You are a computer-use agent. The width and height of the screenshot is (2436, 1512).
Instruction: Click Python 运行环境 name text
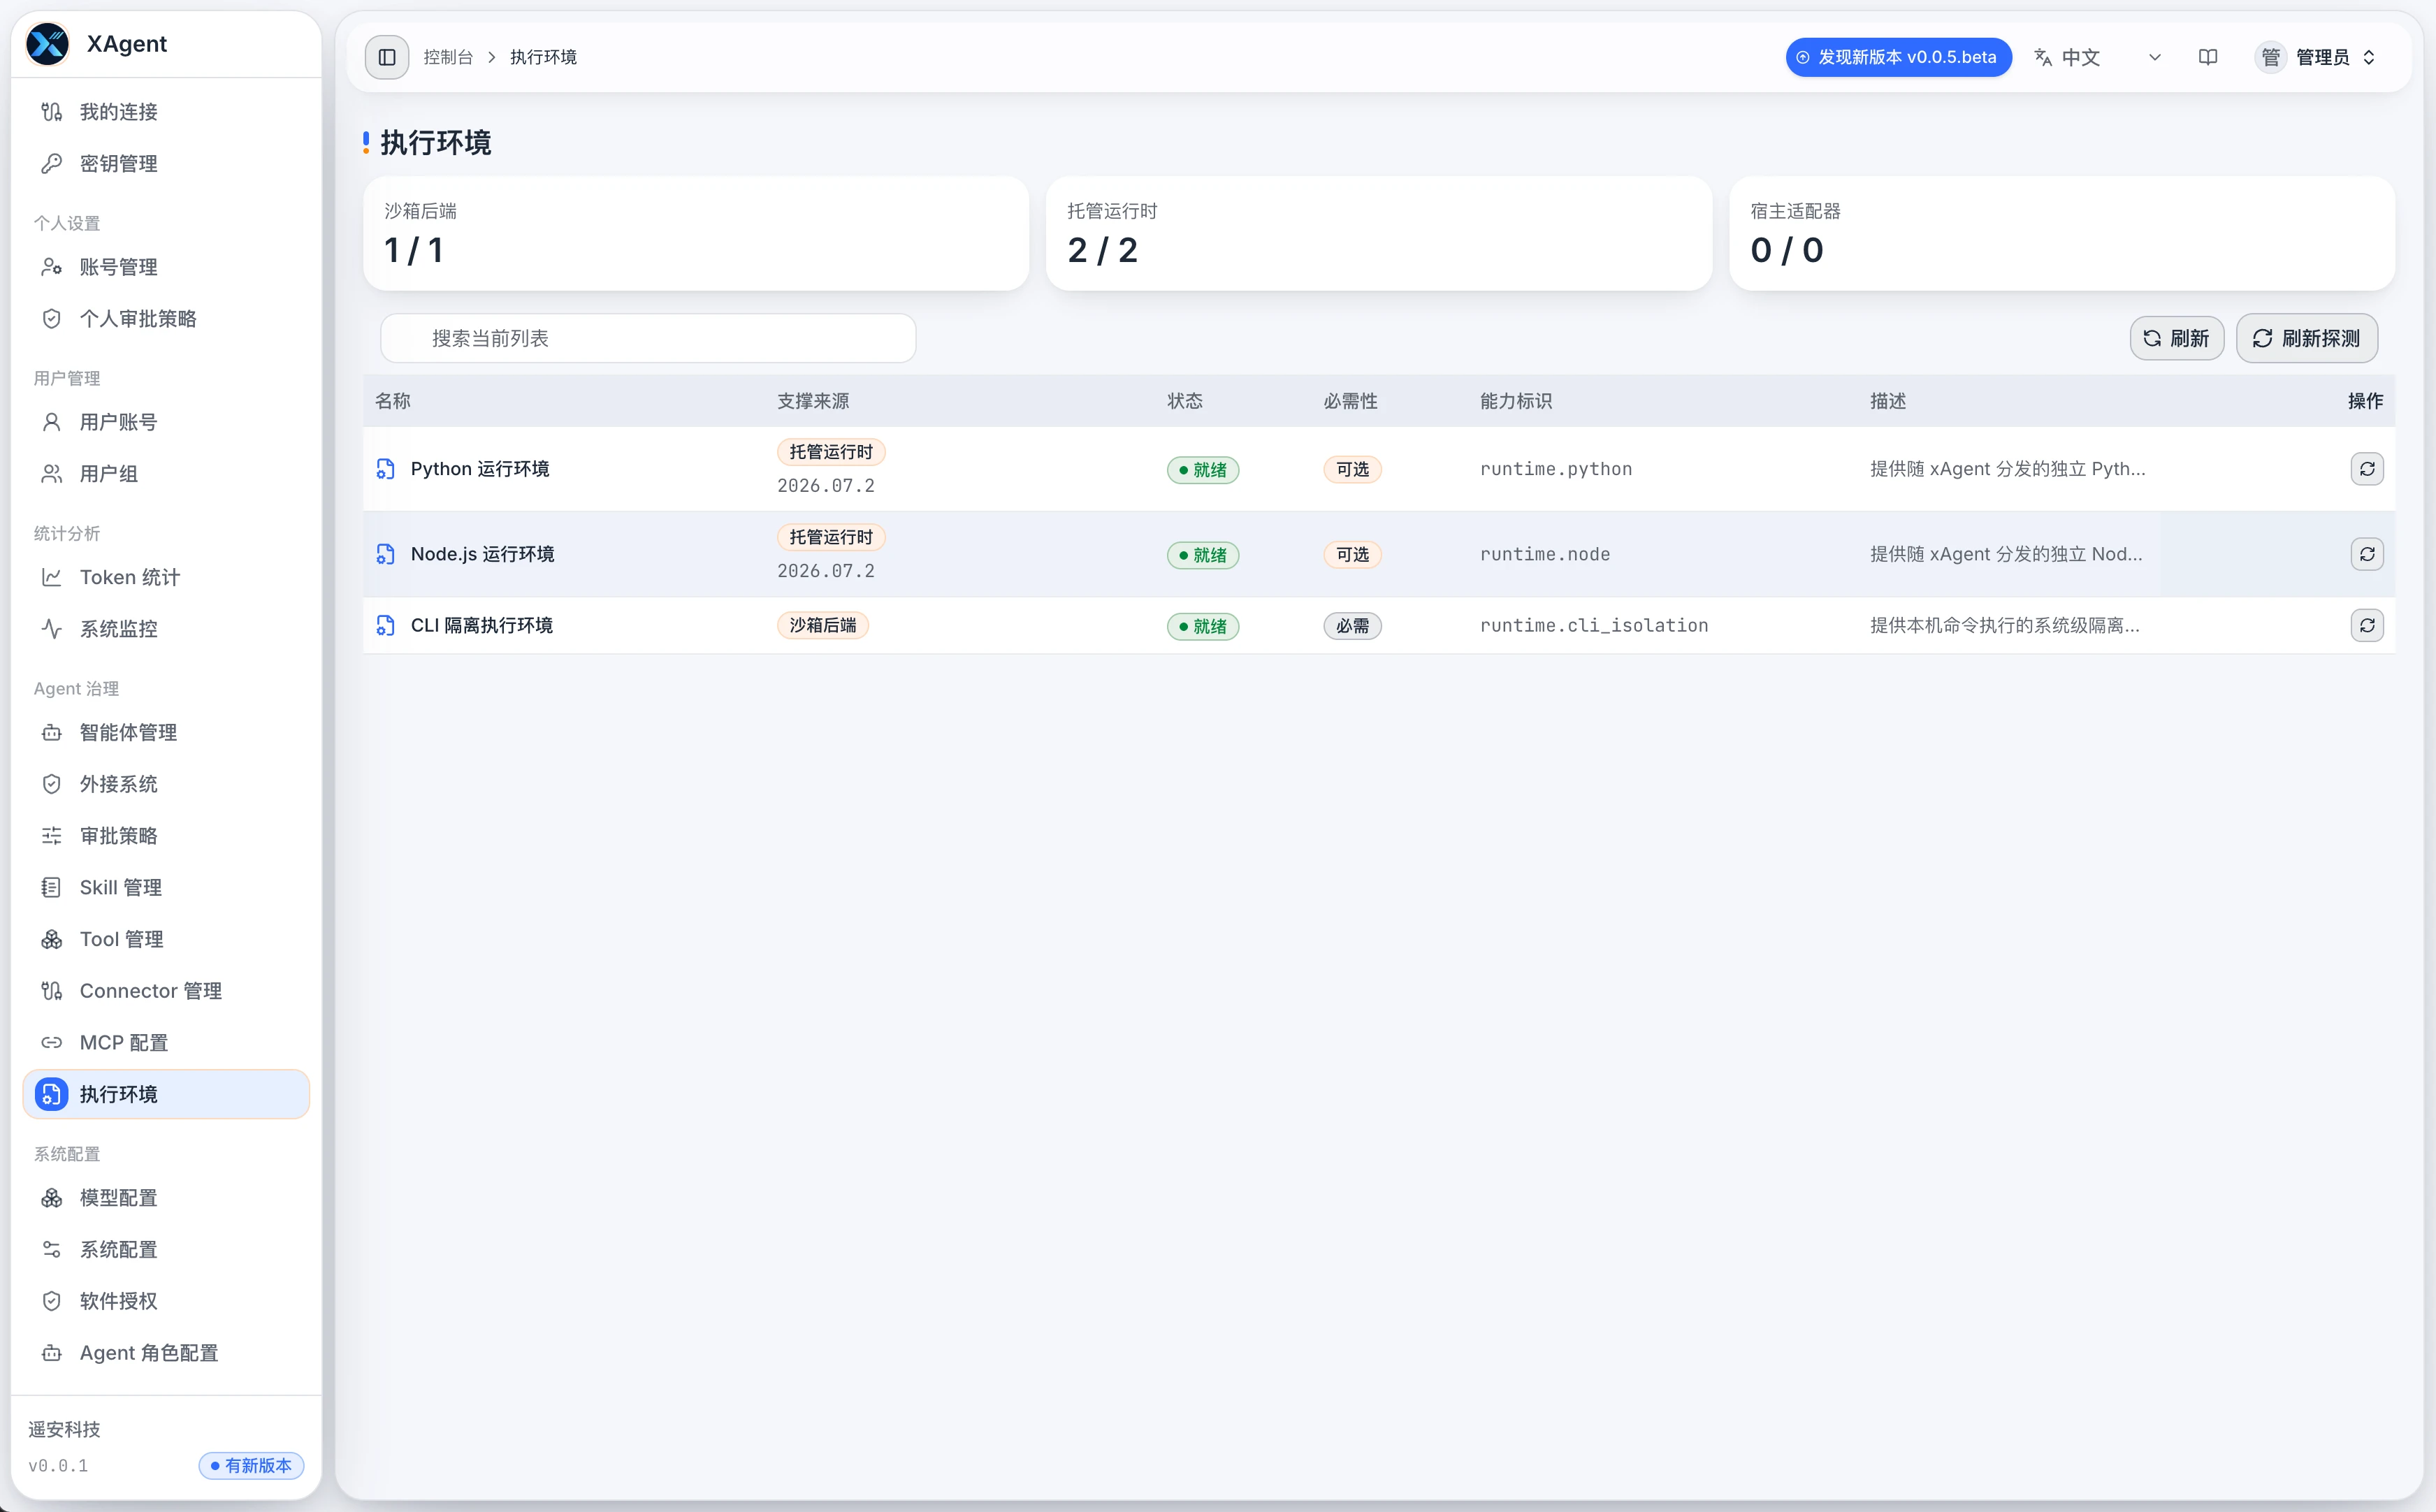pyautogui.click(x=480, y=469)
